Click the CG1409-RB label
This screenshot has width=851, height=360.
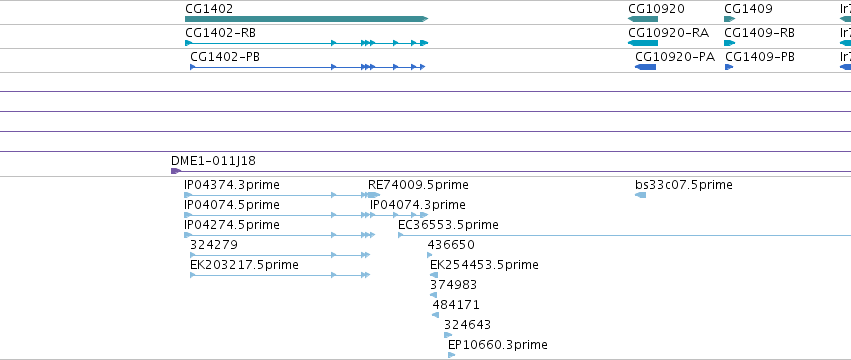point(759,33)
